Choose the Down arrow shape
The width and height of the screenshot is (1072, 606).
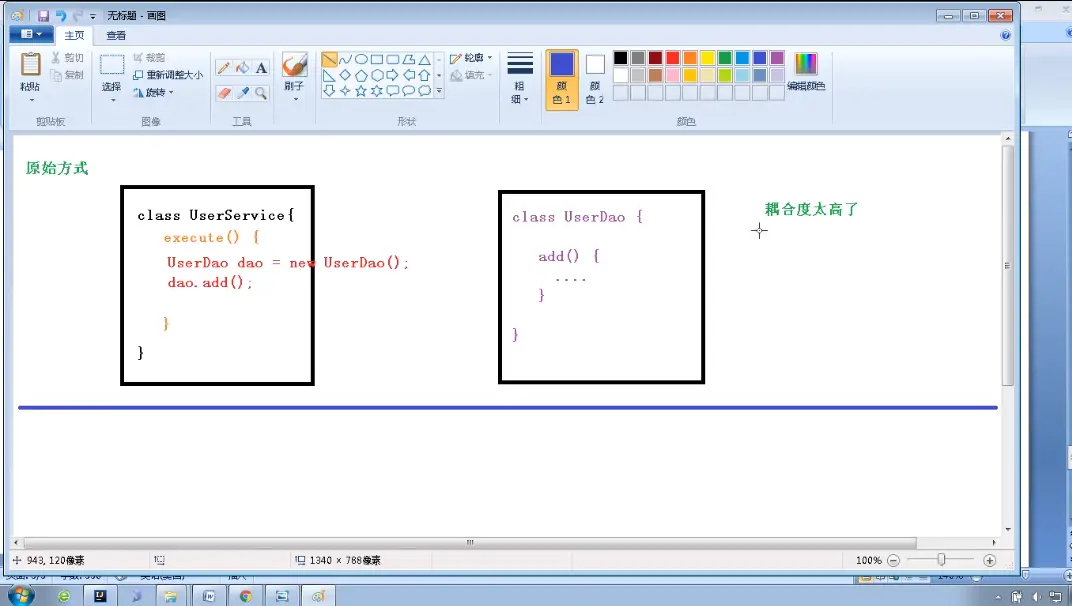click(x=329, y=90)
